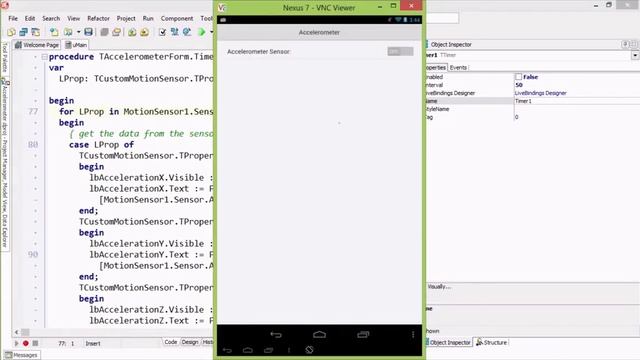Toggle the Enabled False checkbox

[518, 77]
